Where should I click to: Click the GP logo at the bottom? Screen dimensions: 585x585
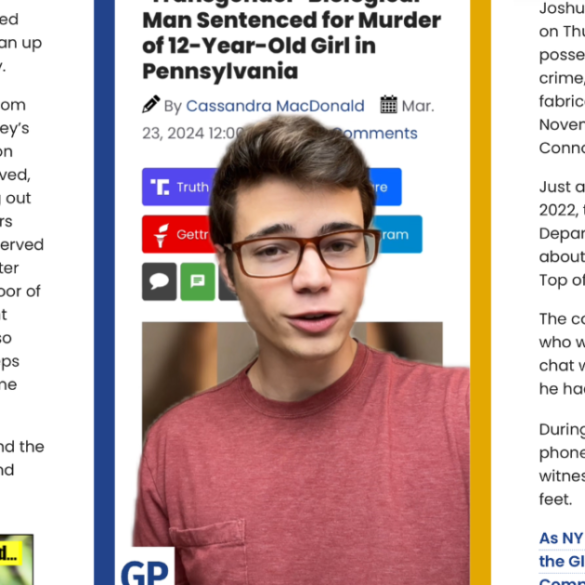(145, 570)
